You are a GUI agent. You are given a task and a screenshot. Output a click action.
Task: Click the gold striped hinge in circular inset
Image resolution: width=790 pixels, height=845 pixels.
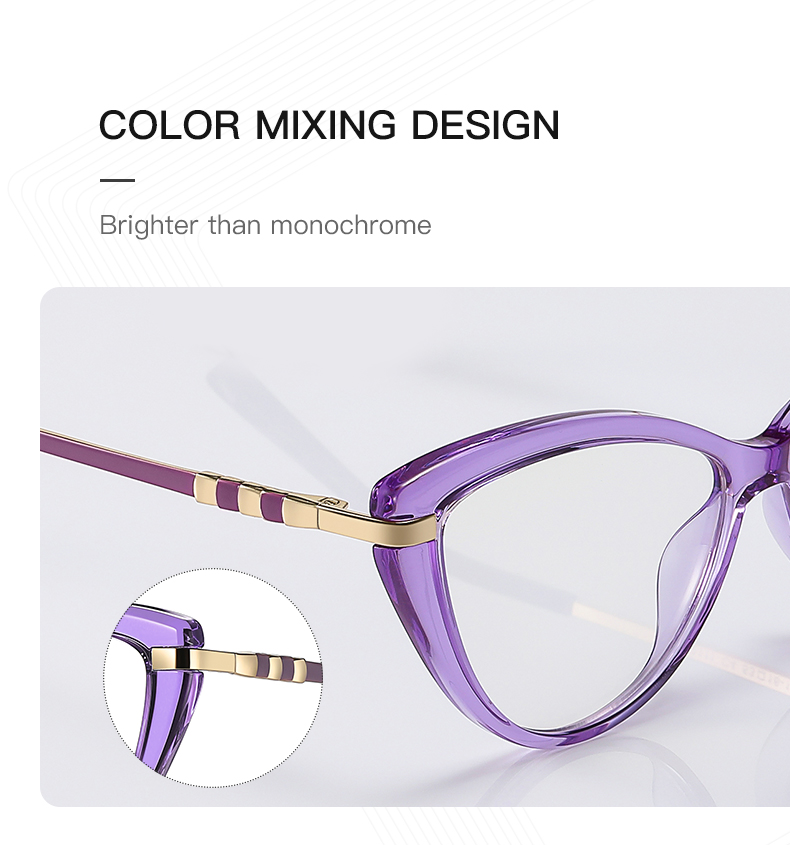(237, 663)
